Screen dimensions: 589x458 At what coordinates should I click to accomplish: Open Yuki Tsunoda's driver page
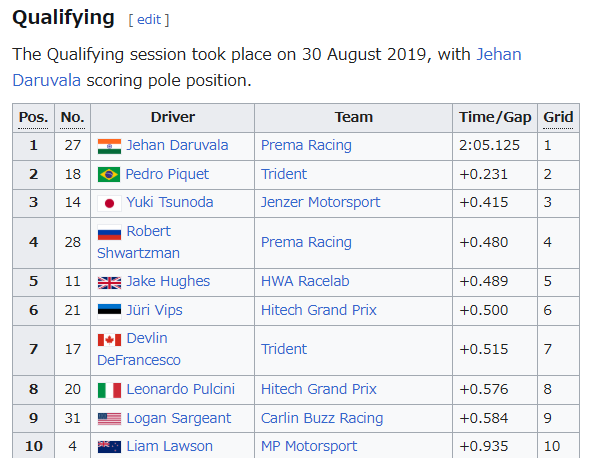click(170, 203)
